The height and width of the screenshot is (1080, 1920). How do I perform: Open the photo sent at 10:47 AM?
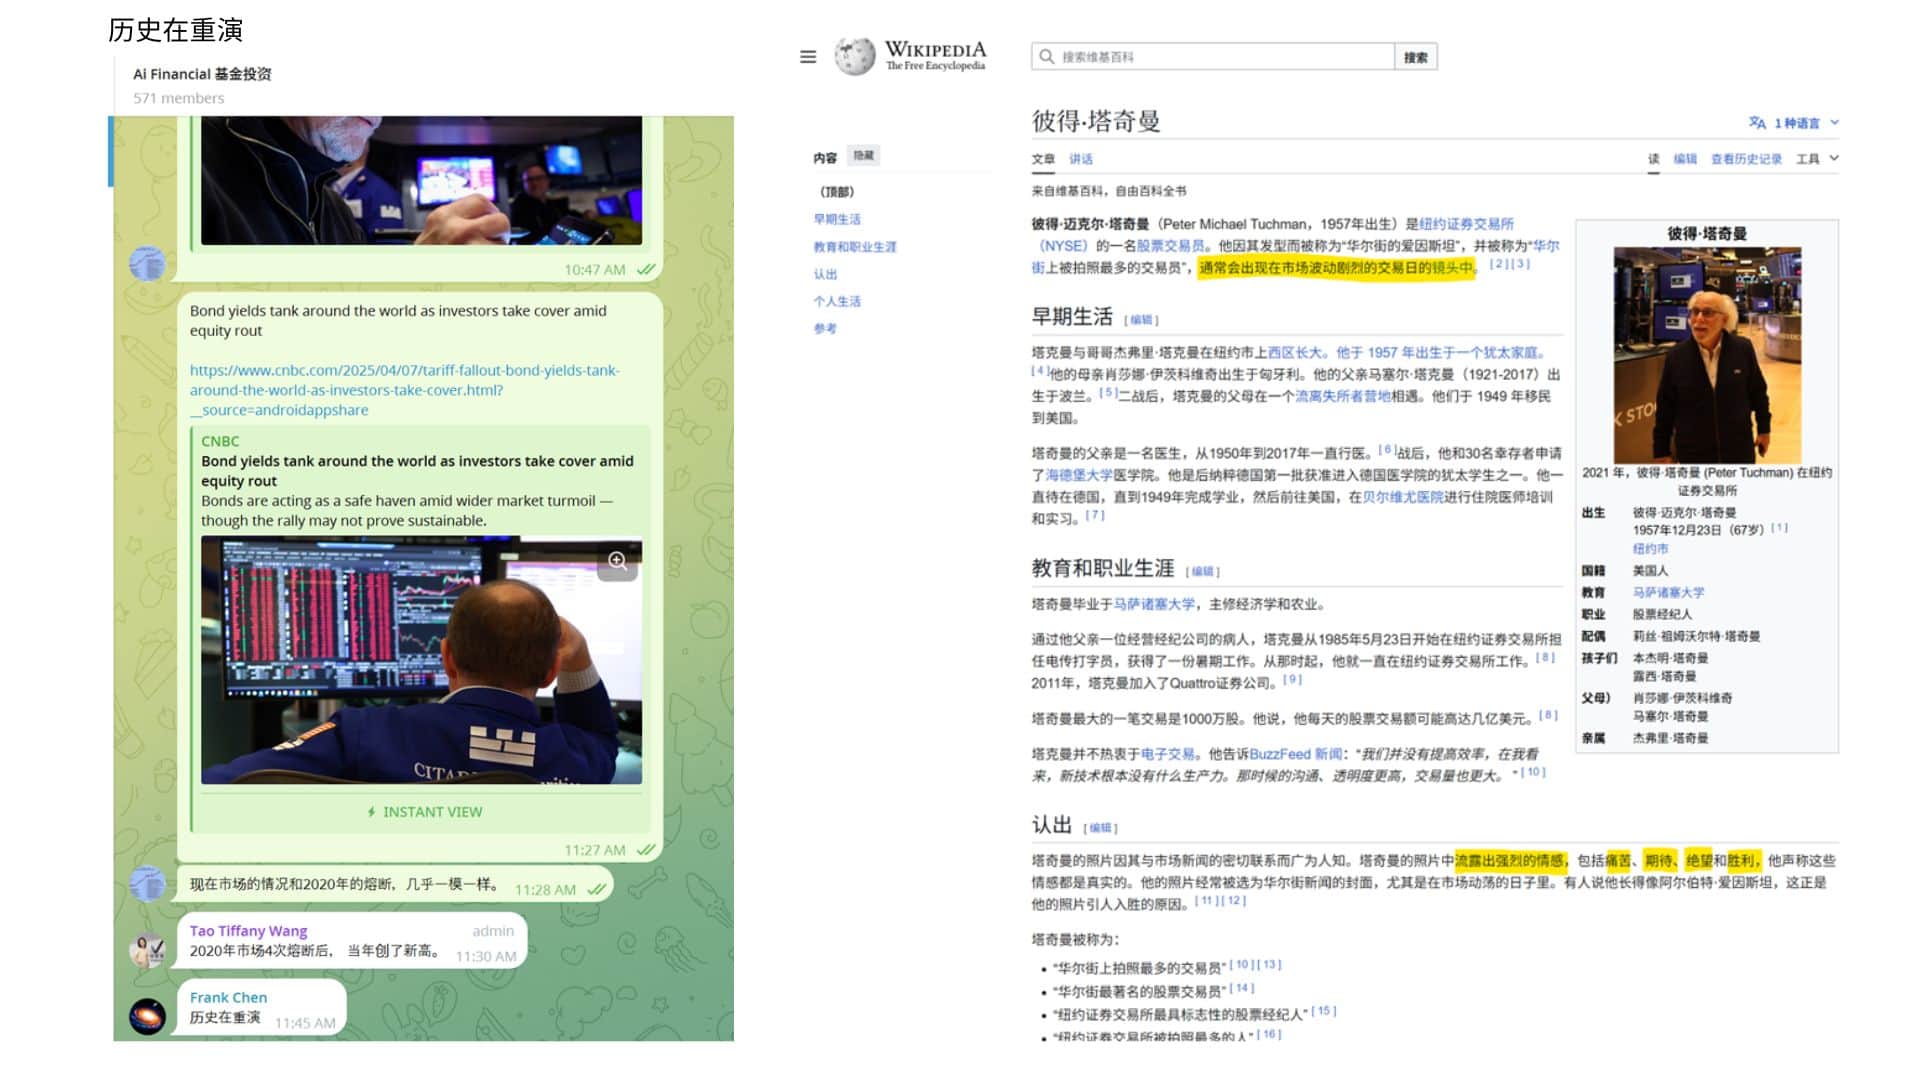click(421, 180)
